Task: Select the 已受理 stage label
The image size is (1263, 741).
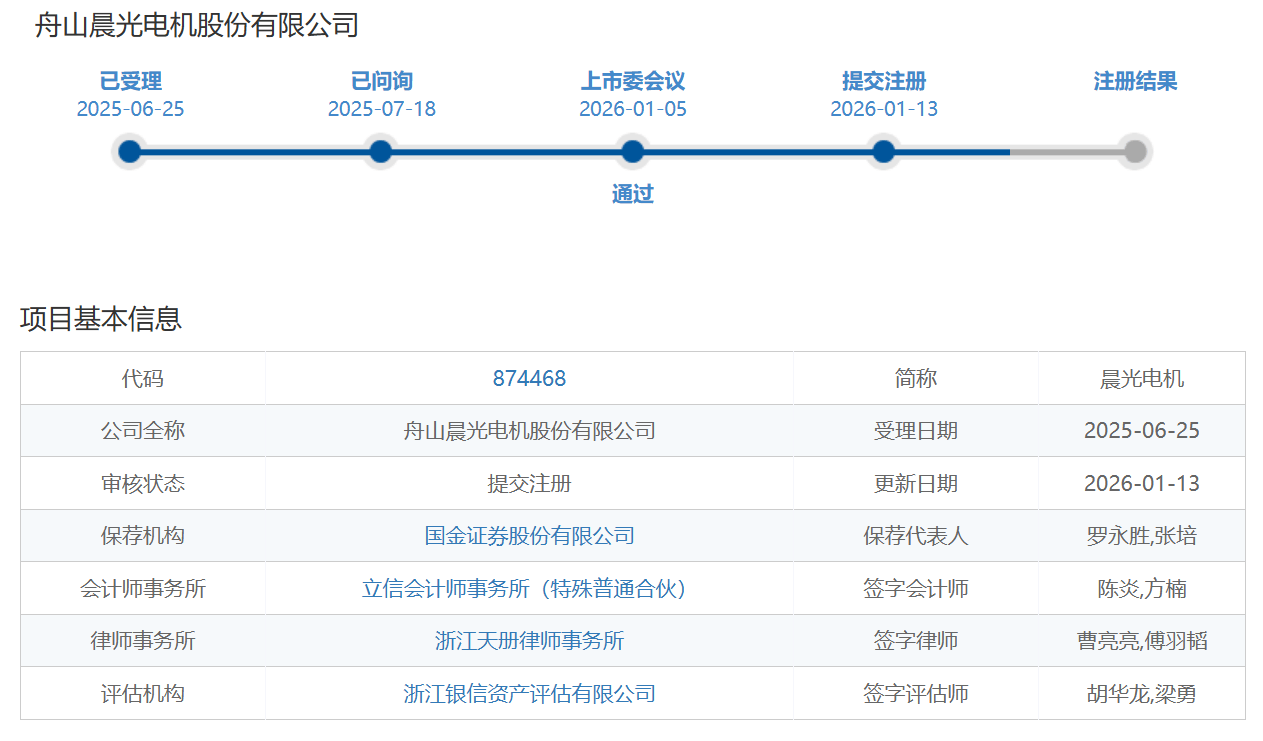Action: [130, 81]
